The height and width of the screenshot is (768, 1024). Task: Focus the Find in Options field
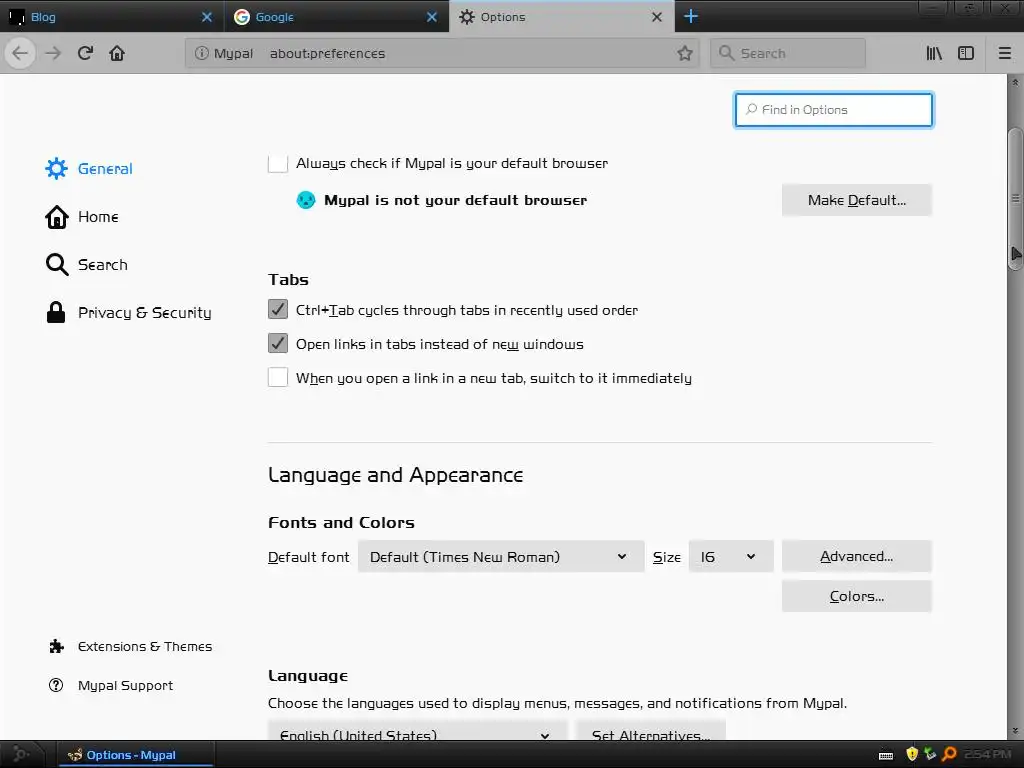tap(833, 110)
